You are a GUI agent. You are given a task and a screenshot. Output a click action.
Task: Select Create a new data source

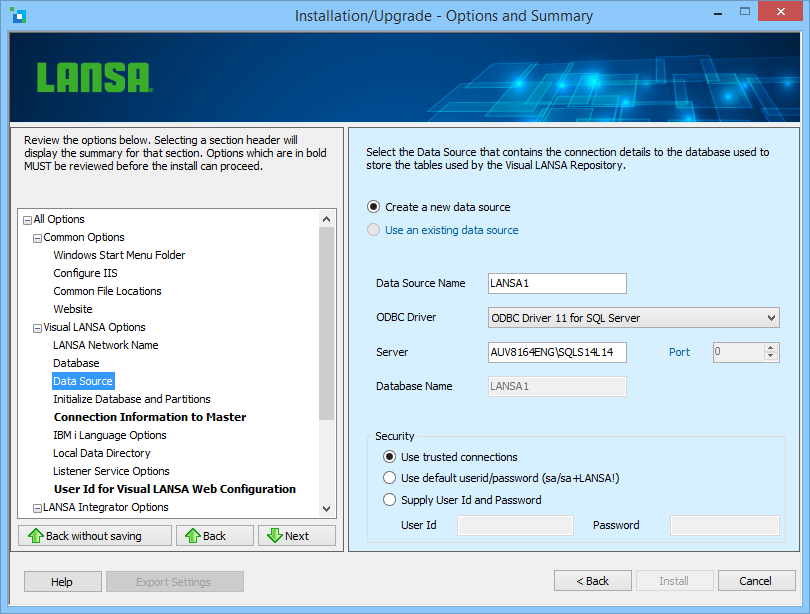(x=439, y=207)
